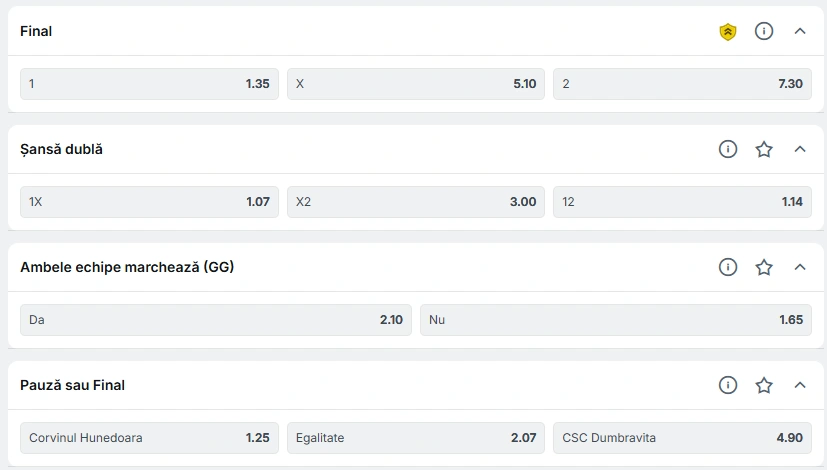Collapse the Pauză sau Final section
The height and width of the screenshot is (470, 827).
click(x=799, y=385)
